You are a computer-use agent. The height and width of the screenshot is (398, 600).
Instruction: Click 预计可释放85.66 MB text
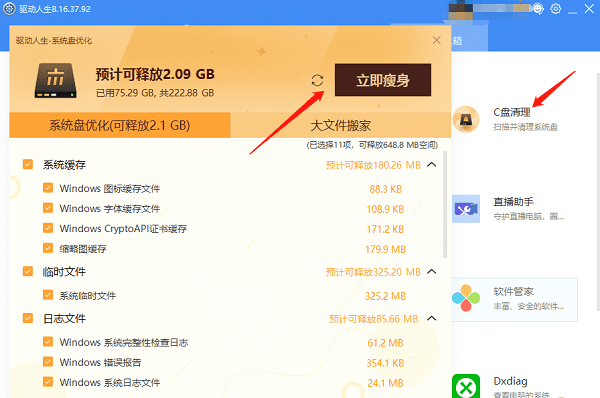(x=374, y=319)
